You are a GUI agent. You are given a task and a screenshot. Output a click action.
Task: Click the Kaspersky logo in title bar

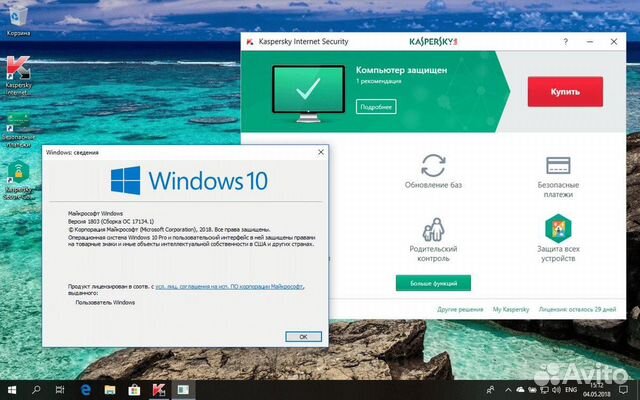pyautogui.click(x=433, y=42)
